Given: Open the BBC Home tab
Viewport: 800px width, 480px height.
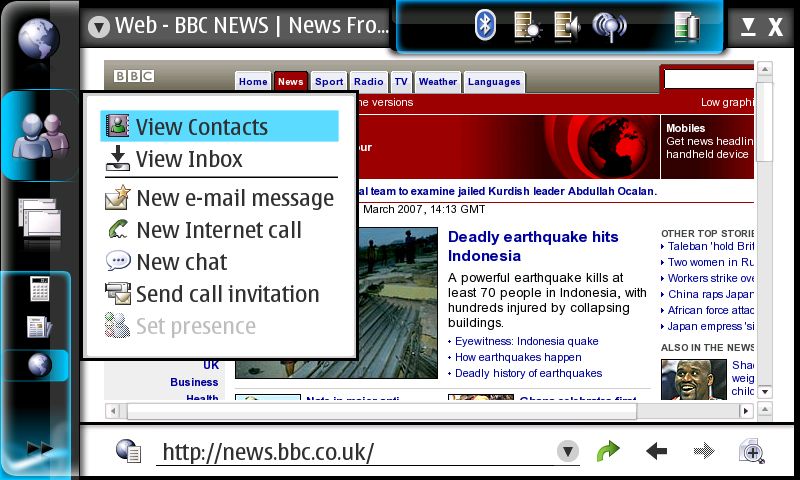Looking at the screenshot, I should point(253,82).
